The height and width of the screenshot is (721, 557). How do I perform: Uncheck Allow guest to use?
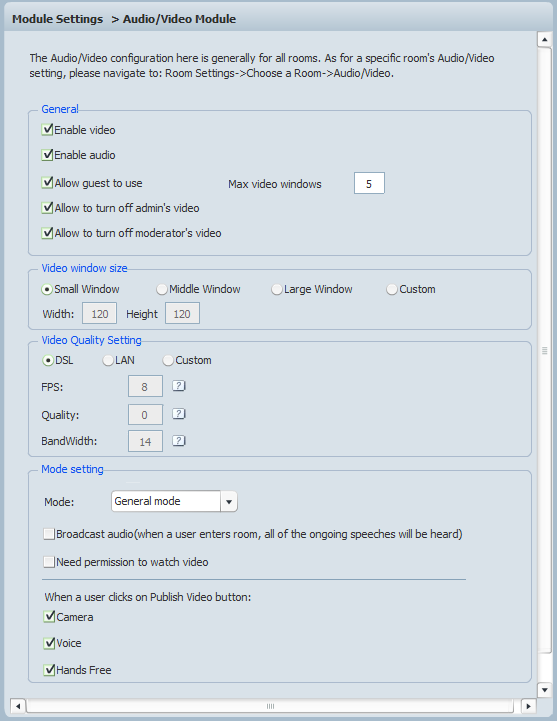point(47,183)
